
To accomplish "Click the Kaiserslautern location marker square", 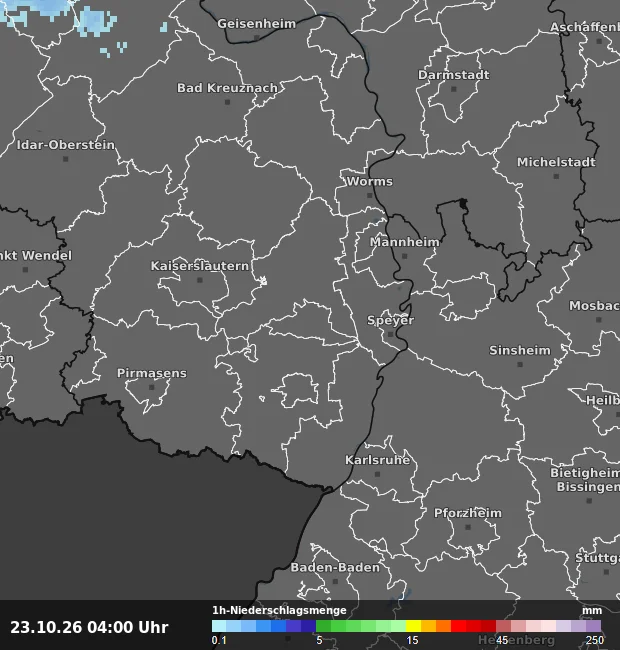I will coord(200,280).
